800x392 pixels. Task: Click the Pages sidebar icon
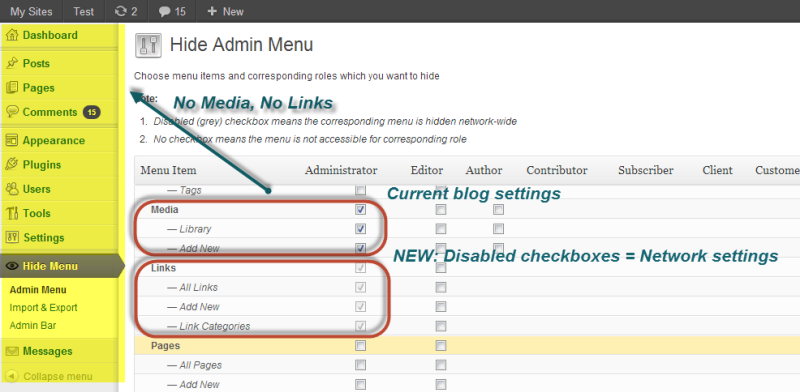tap(12, 88)
